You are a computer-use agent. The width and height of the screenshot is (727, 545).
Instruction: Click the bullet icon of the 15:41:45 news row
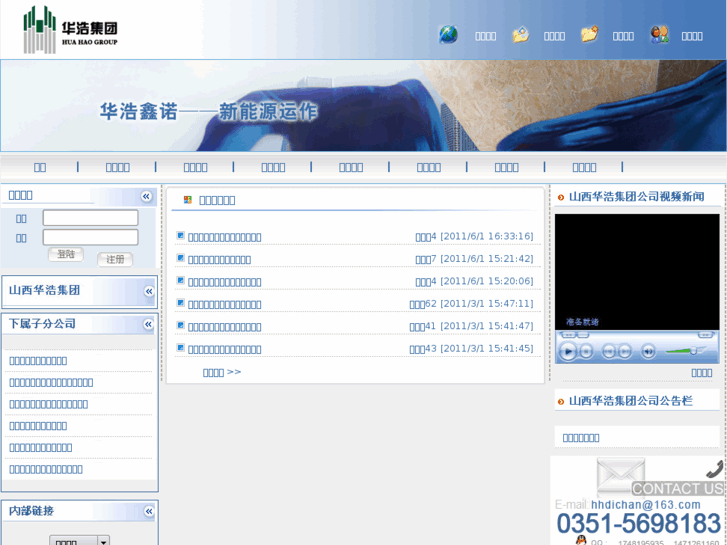[x=180, y=347]
